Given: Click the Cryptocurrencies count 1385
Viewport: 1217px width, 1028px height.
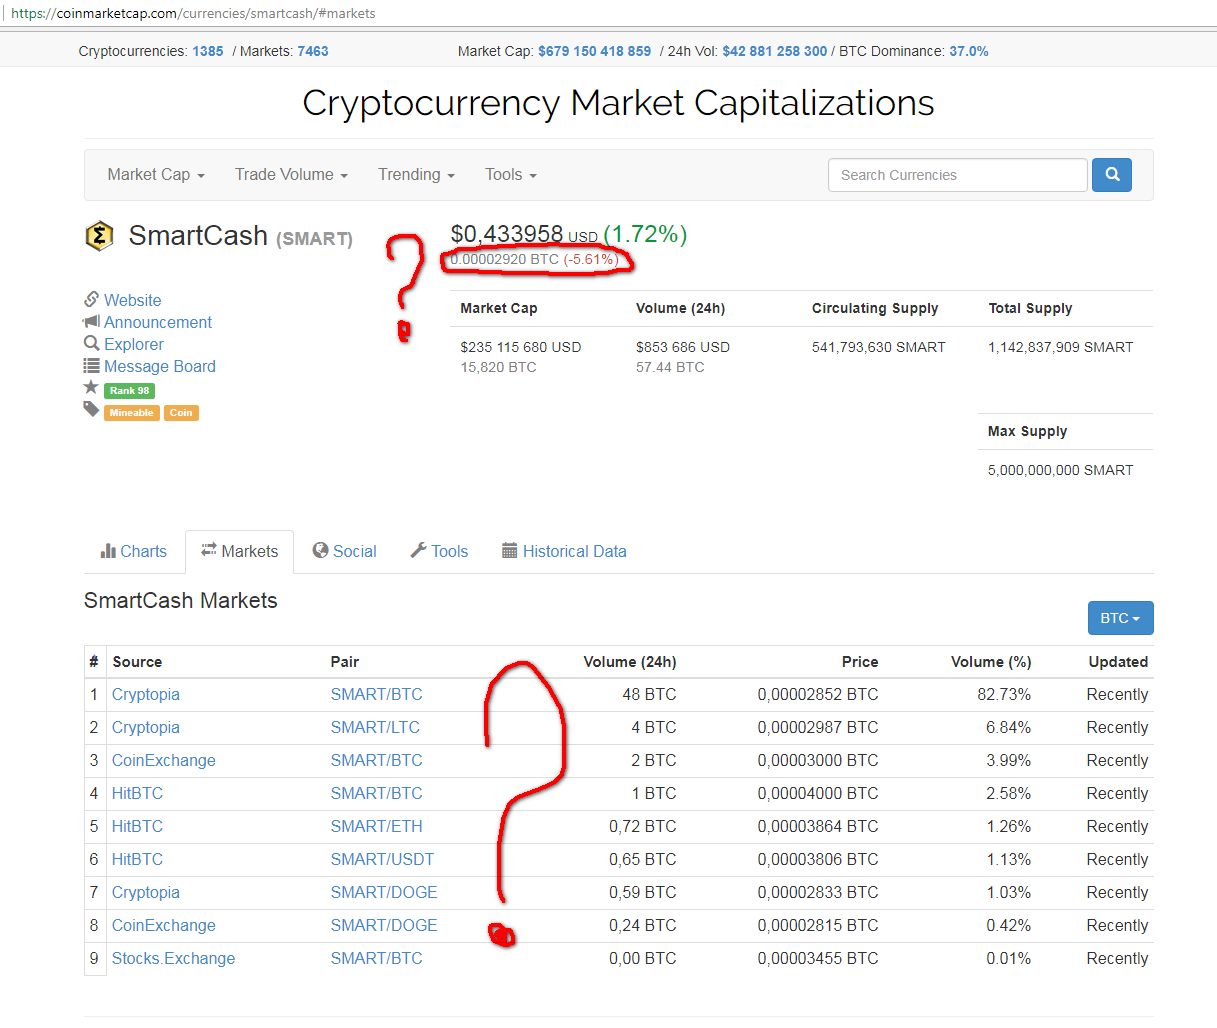Looking at the screenshot, I should [x=208, y=51].
